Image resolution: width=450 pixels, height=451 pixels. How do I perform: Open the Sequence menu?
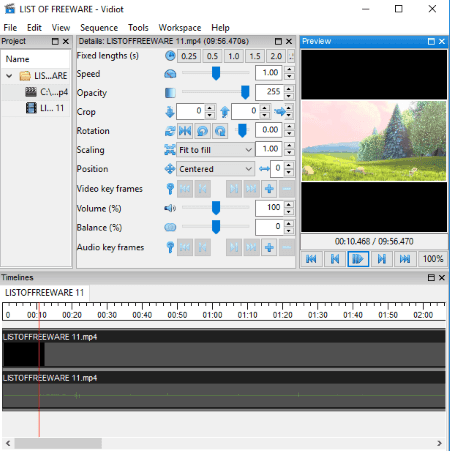click(99, 28)
